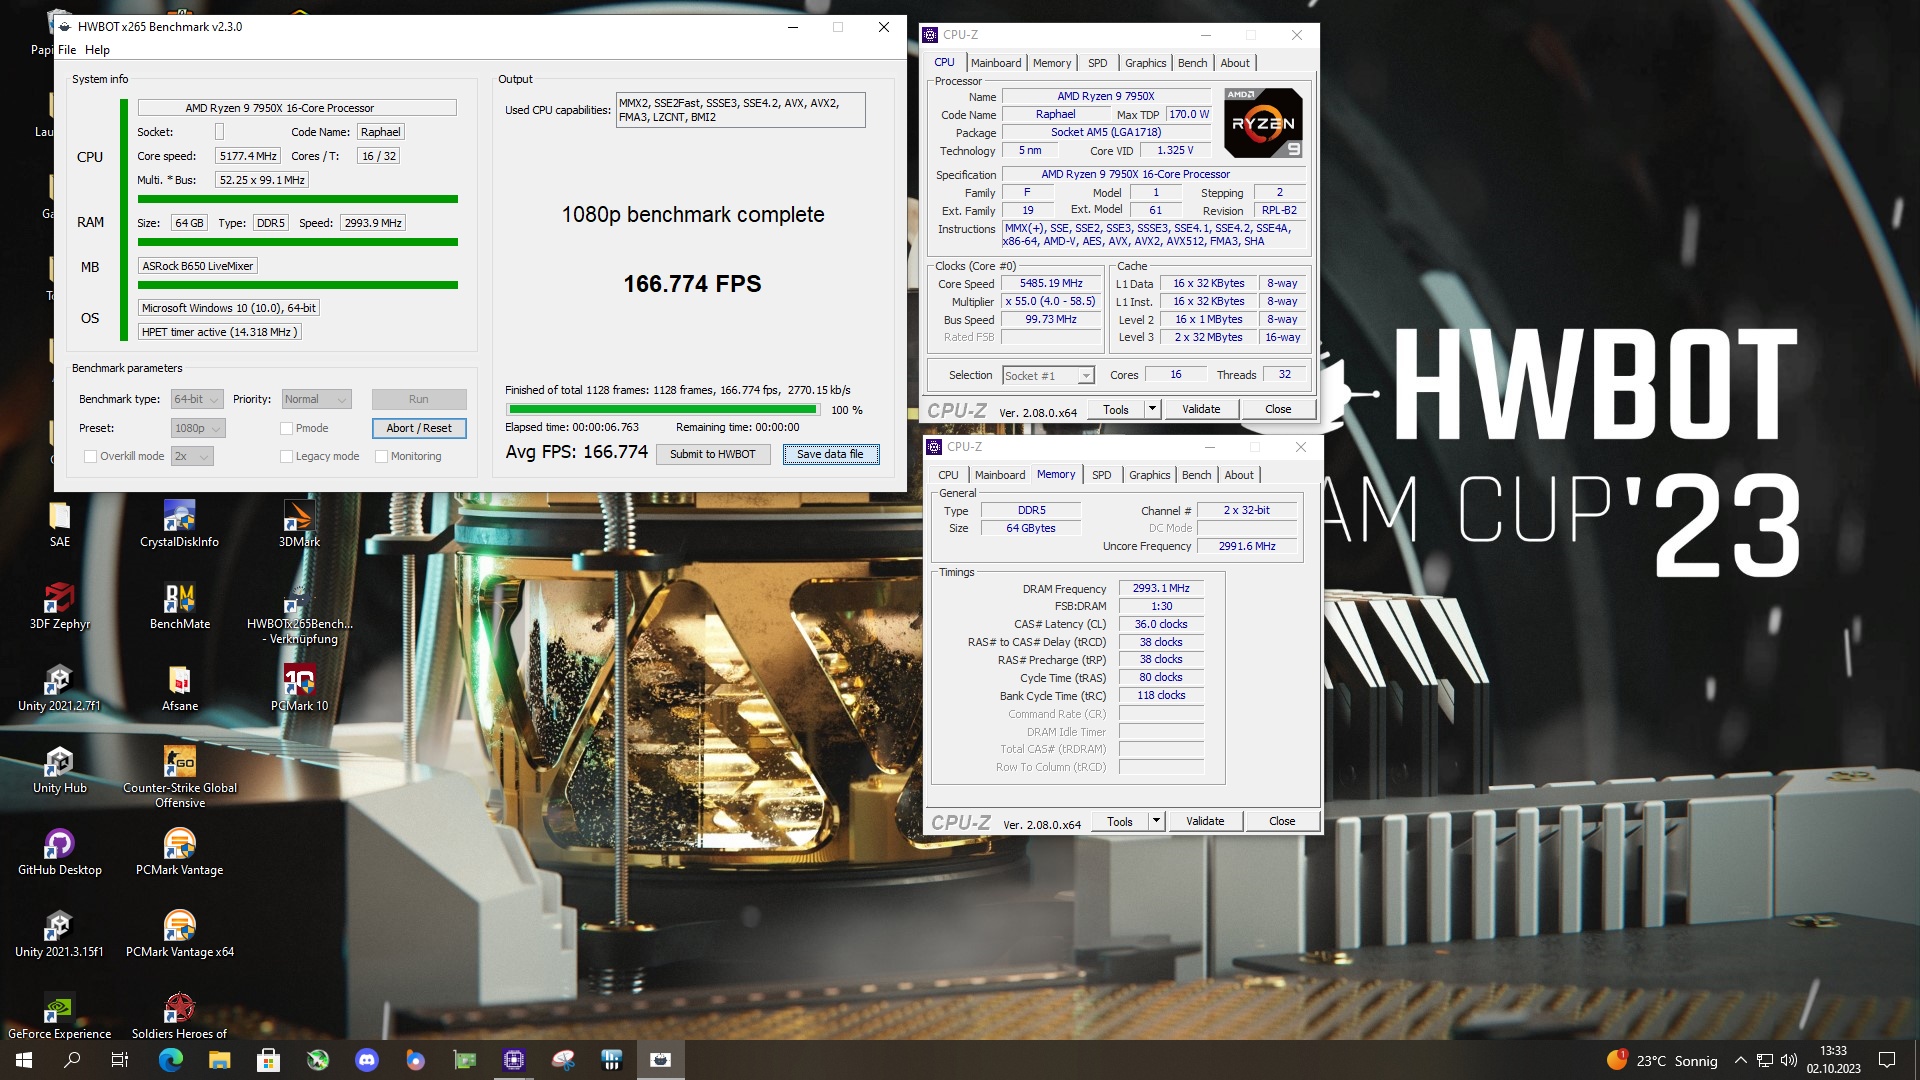The height and width of the screenshot is (1080, 1920).
Task: Open the Unity 2021.3.15f1 desktop icon
Action: pyautogui.click(x=60, y=934)
